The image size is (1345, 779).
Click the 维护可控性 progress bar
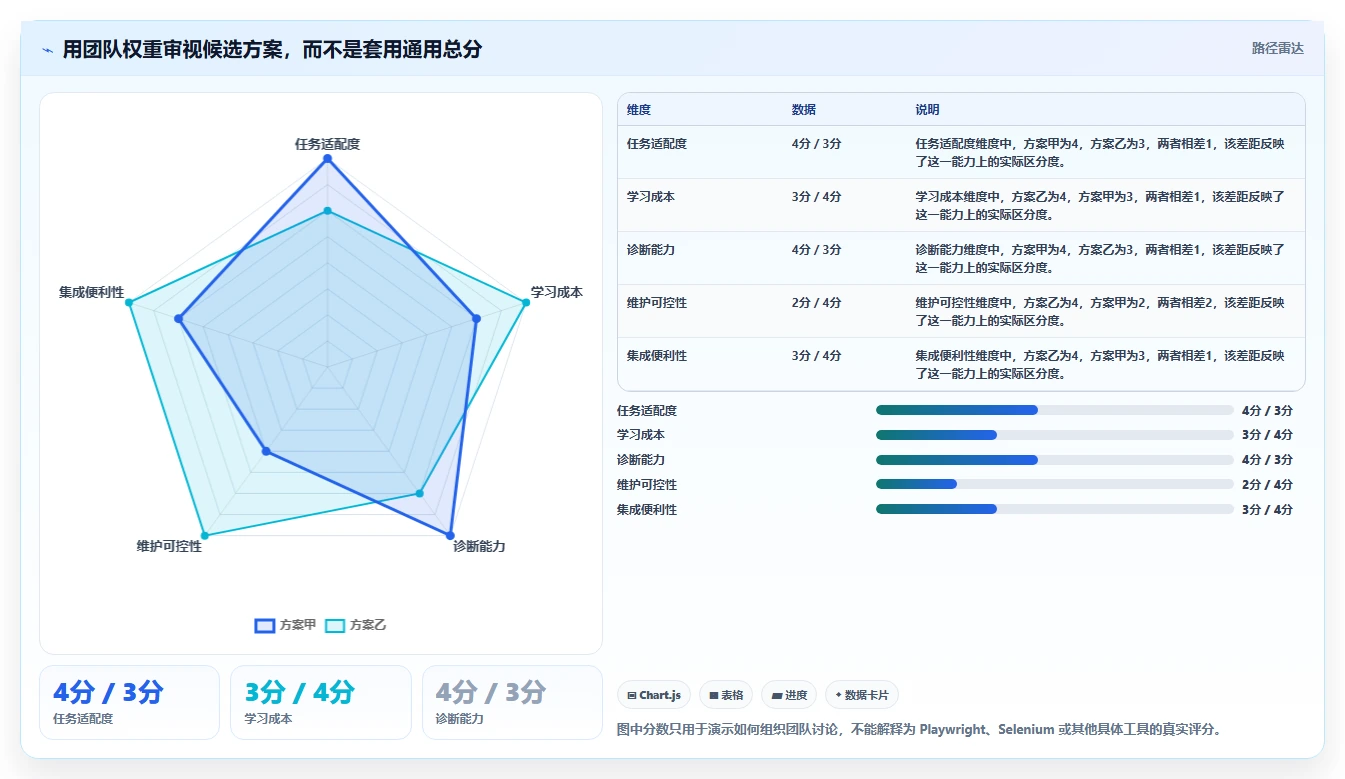[x=1055, y=484]
